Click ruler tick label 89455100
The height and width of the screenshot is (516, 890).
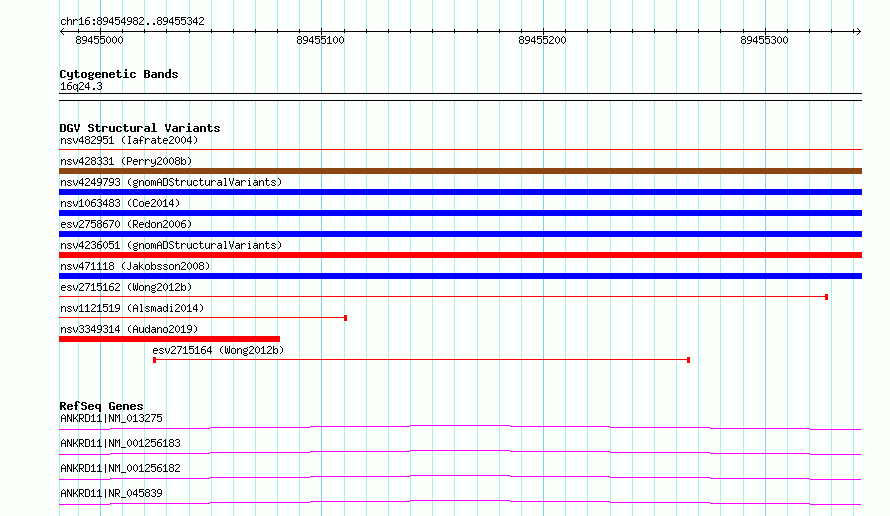click(x=320, y=40)
